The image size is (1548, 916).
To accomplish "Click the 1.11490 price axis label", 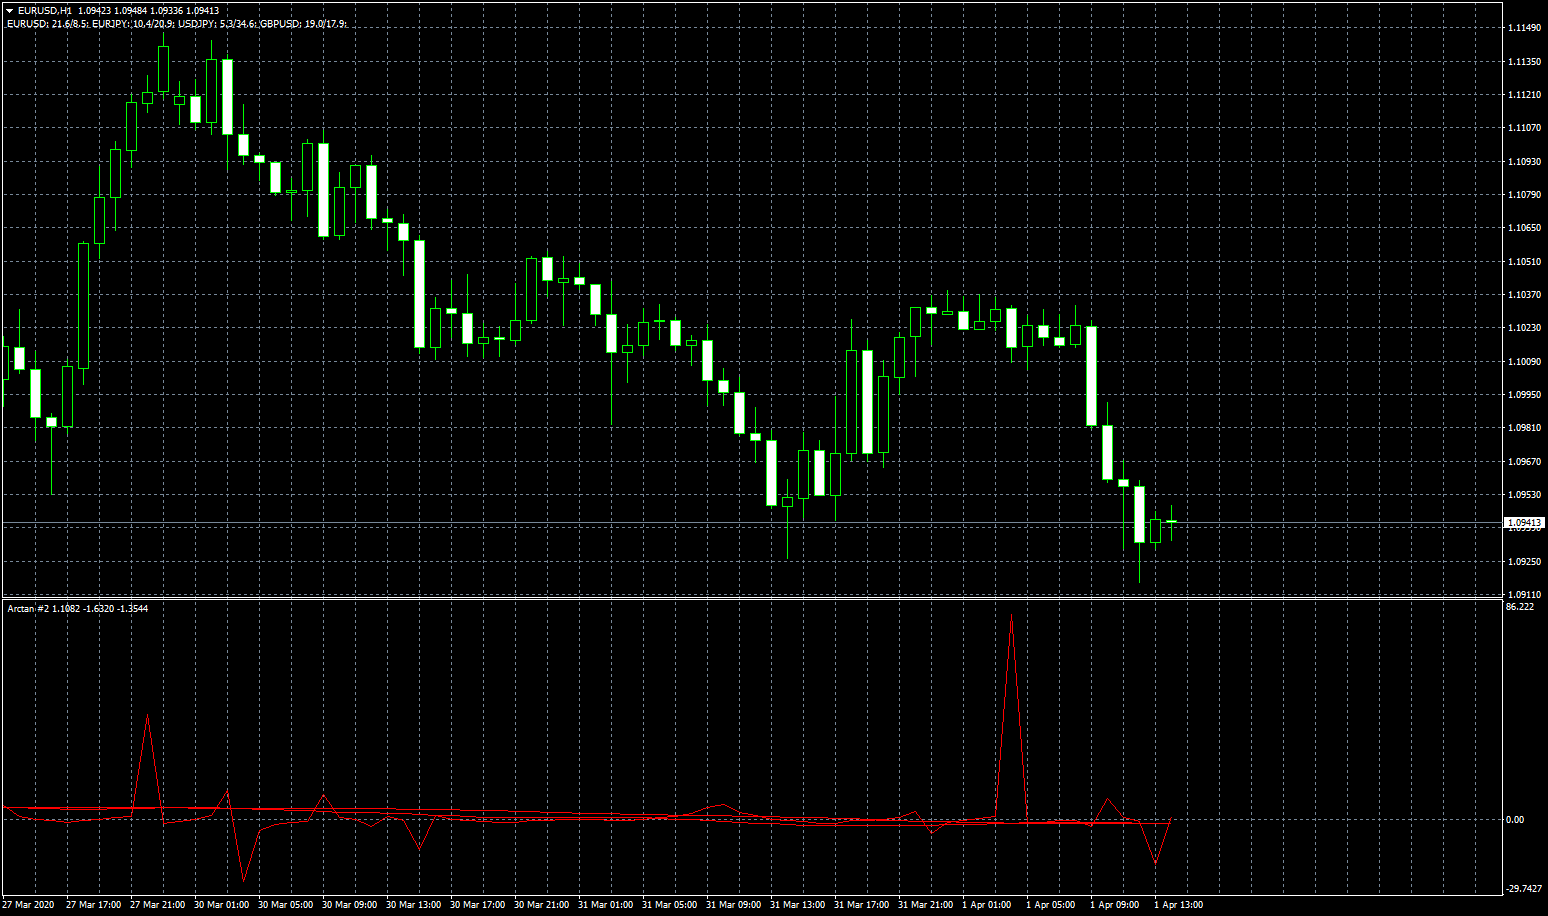I will pyautogui.click(x=1524, y=28).
